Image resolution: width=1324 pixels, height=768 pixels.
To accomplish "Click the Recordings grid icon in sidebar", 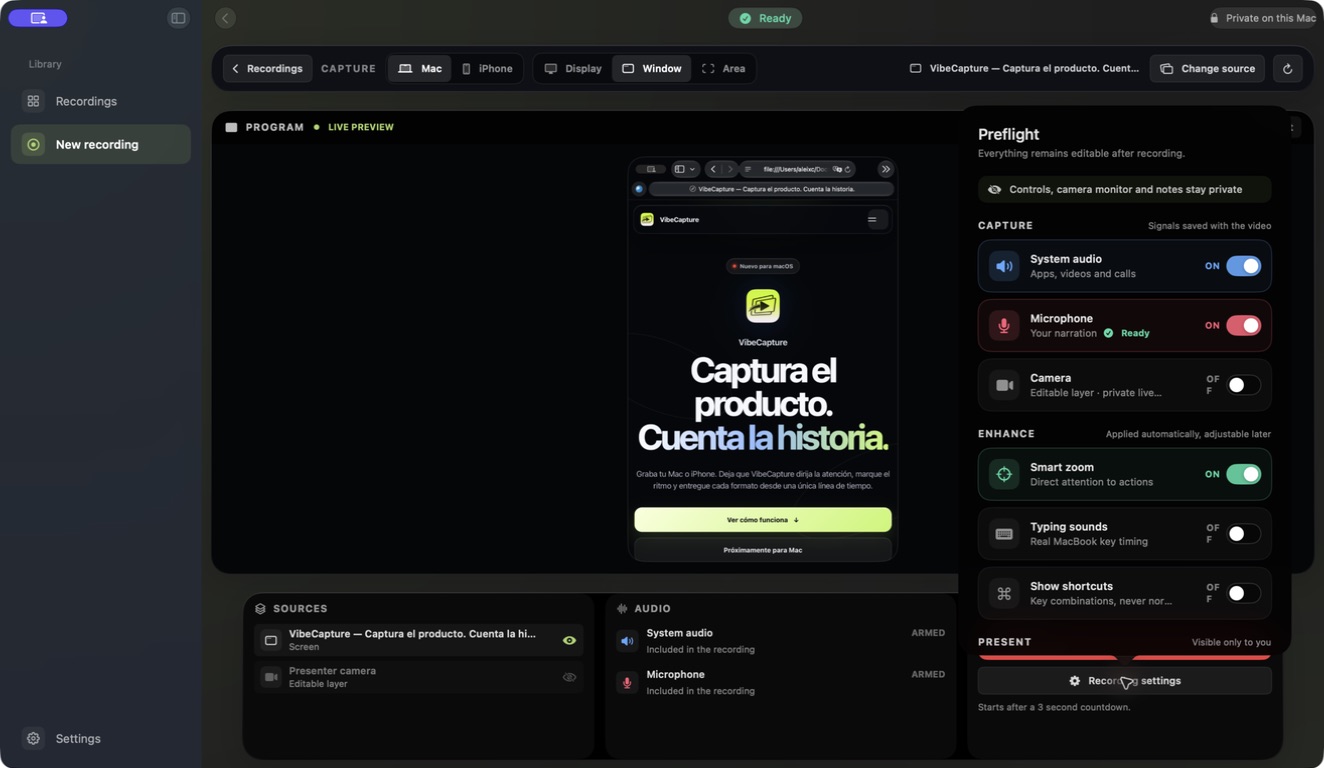I will click(33, 101).
